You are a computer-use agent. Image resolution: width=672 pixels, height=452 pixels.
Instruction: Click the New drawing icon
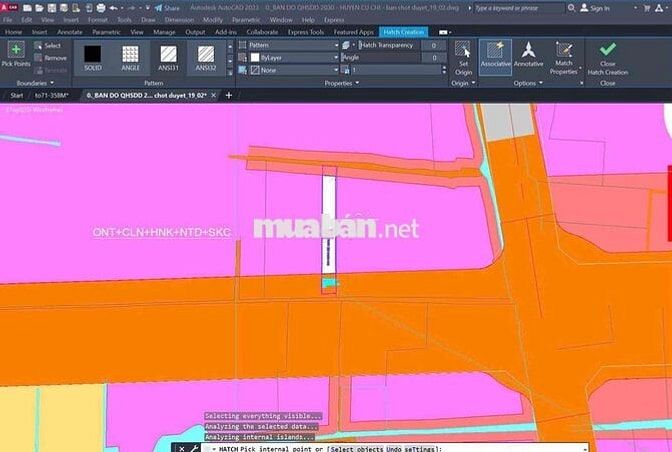pos(27,8)
